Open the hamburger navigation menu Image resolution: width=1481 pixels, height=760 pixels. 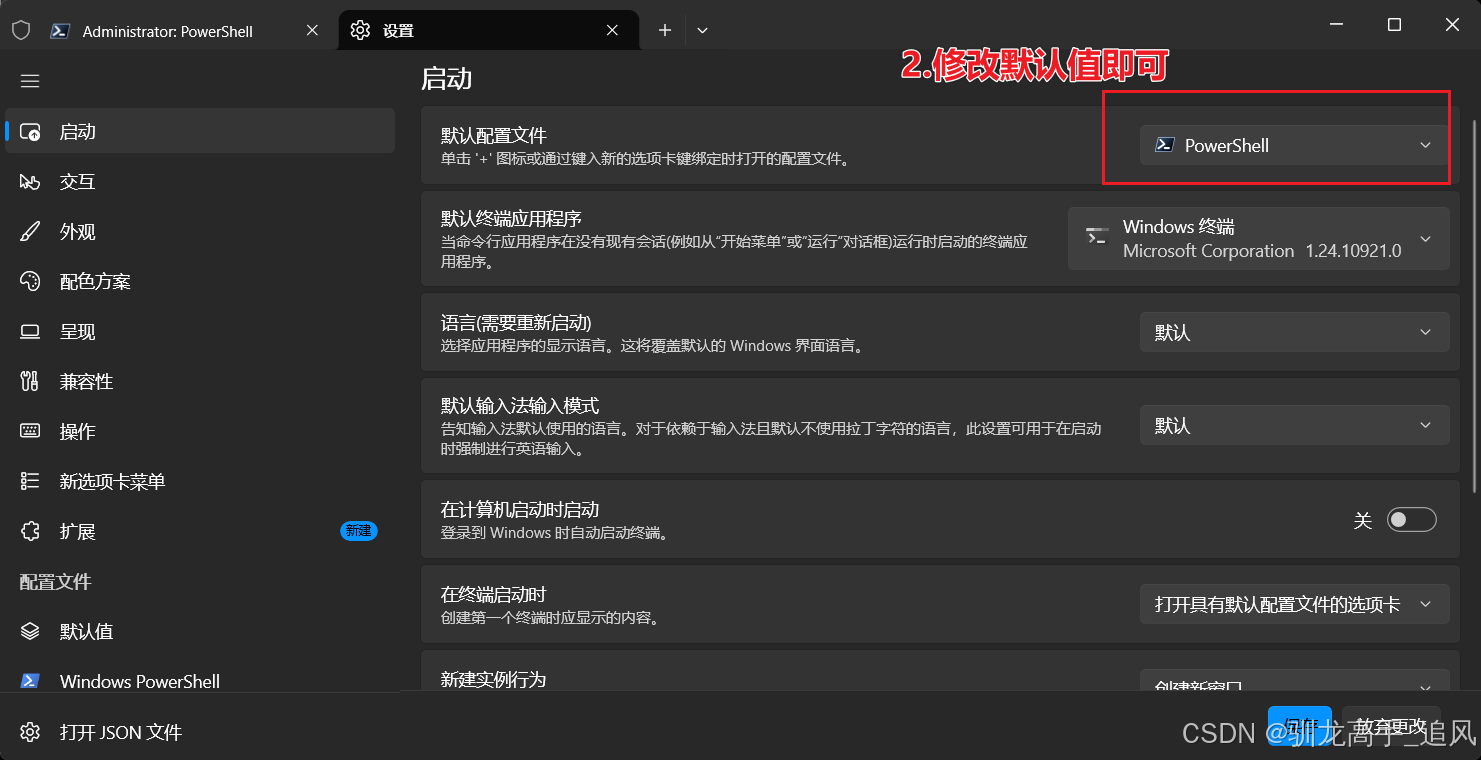[30, 81]
